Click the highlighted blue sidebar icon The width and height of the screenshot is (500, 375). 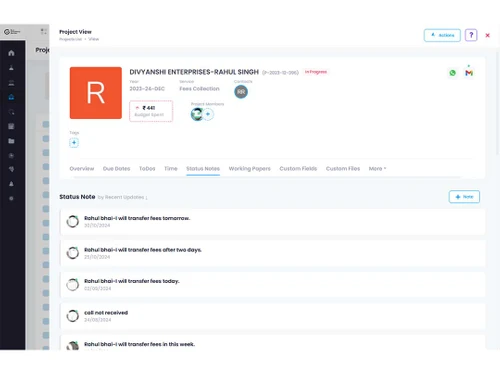point(11,97)
